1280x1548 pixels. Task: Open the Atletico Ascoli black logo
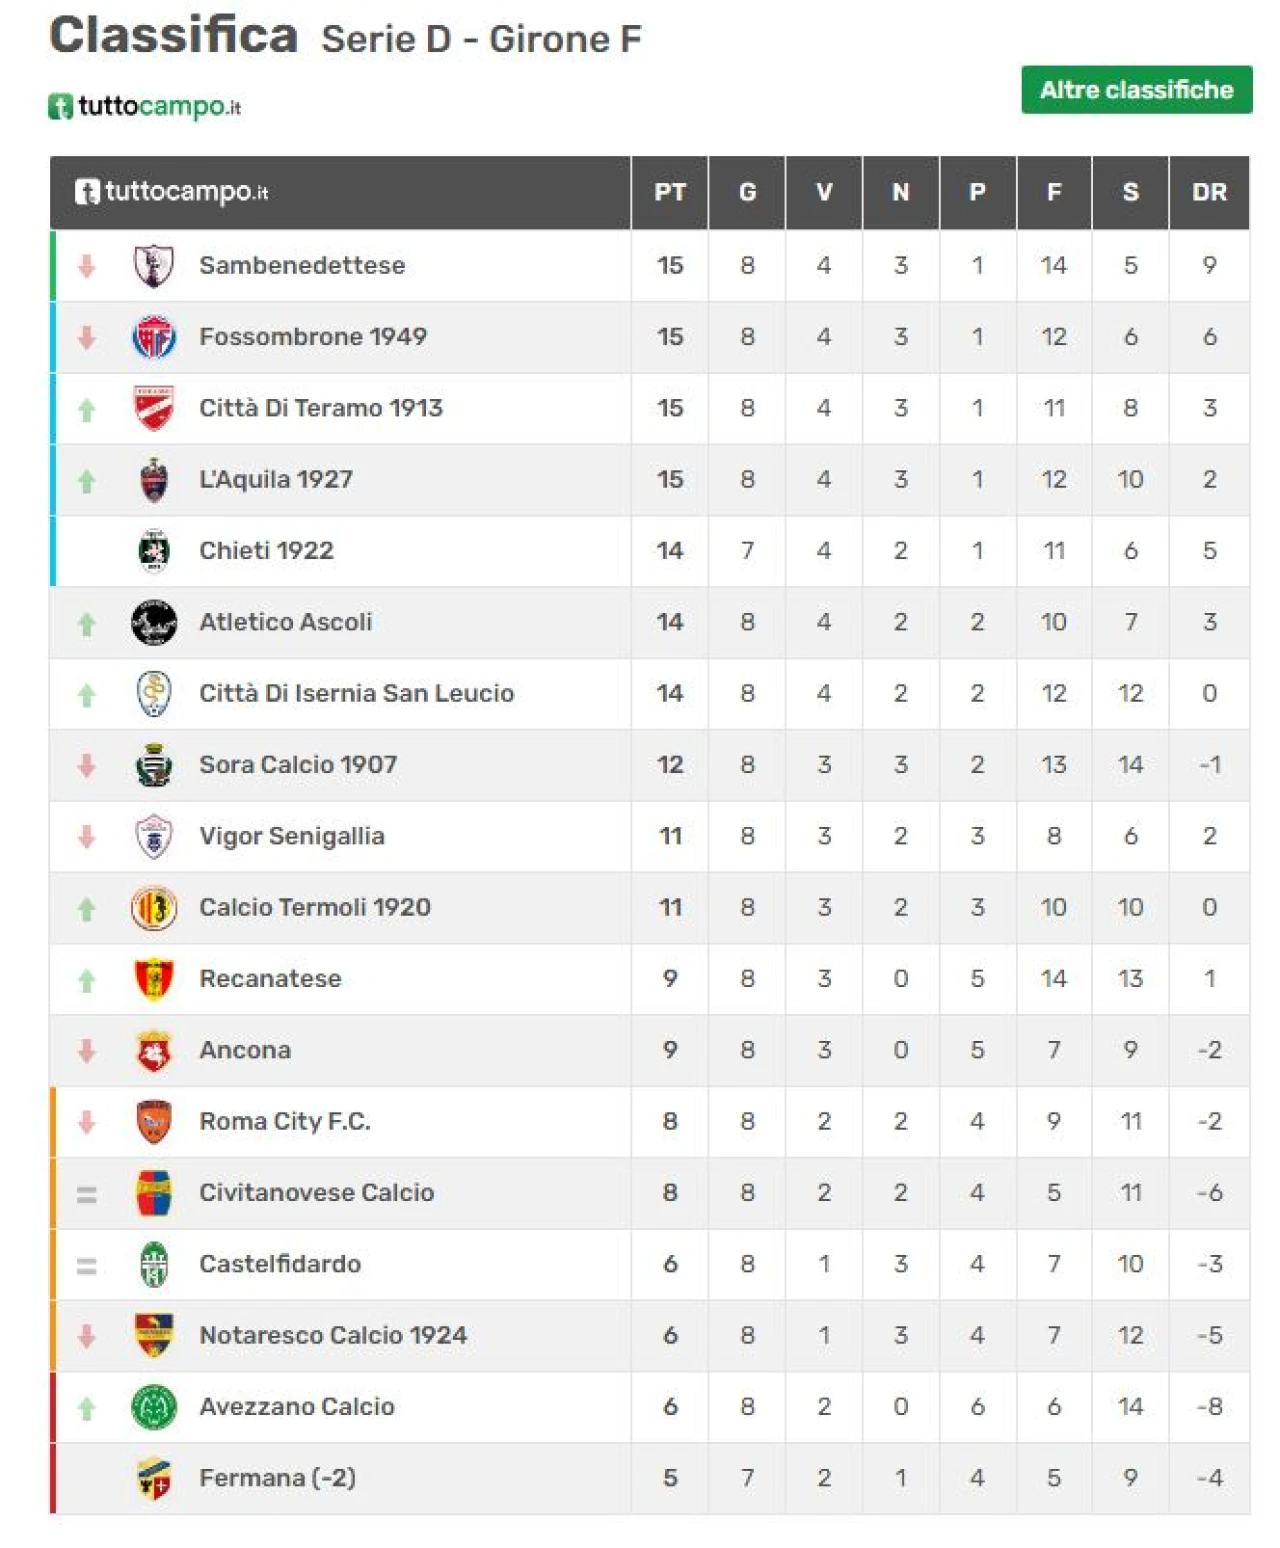pos(154,622)
